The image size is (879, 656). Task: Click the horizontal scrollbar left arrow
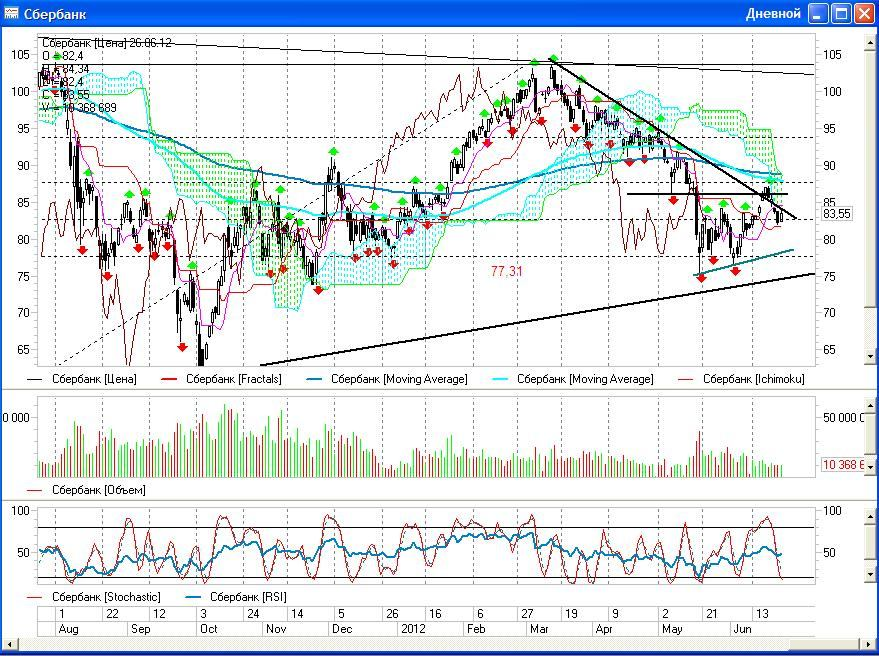click(8, 645)
